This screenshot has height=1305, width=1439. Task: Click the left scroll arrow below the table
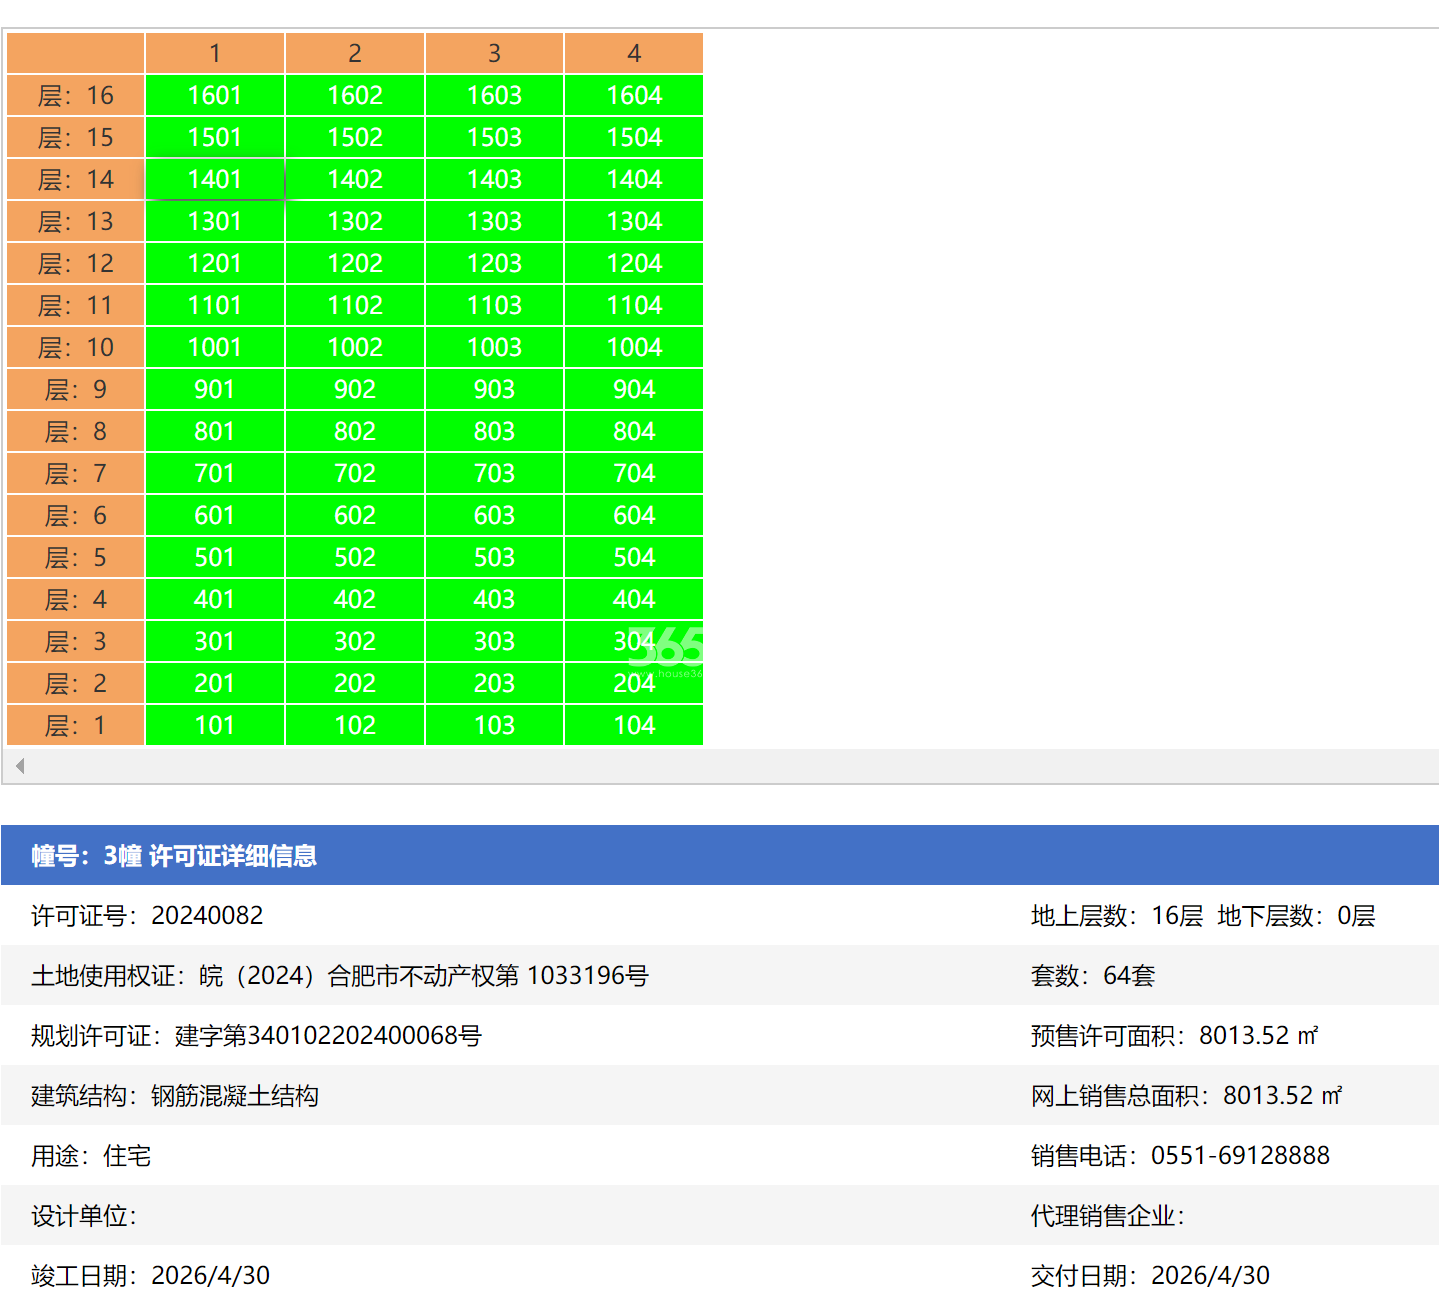pyautogui.click(x=19, y=766)
